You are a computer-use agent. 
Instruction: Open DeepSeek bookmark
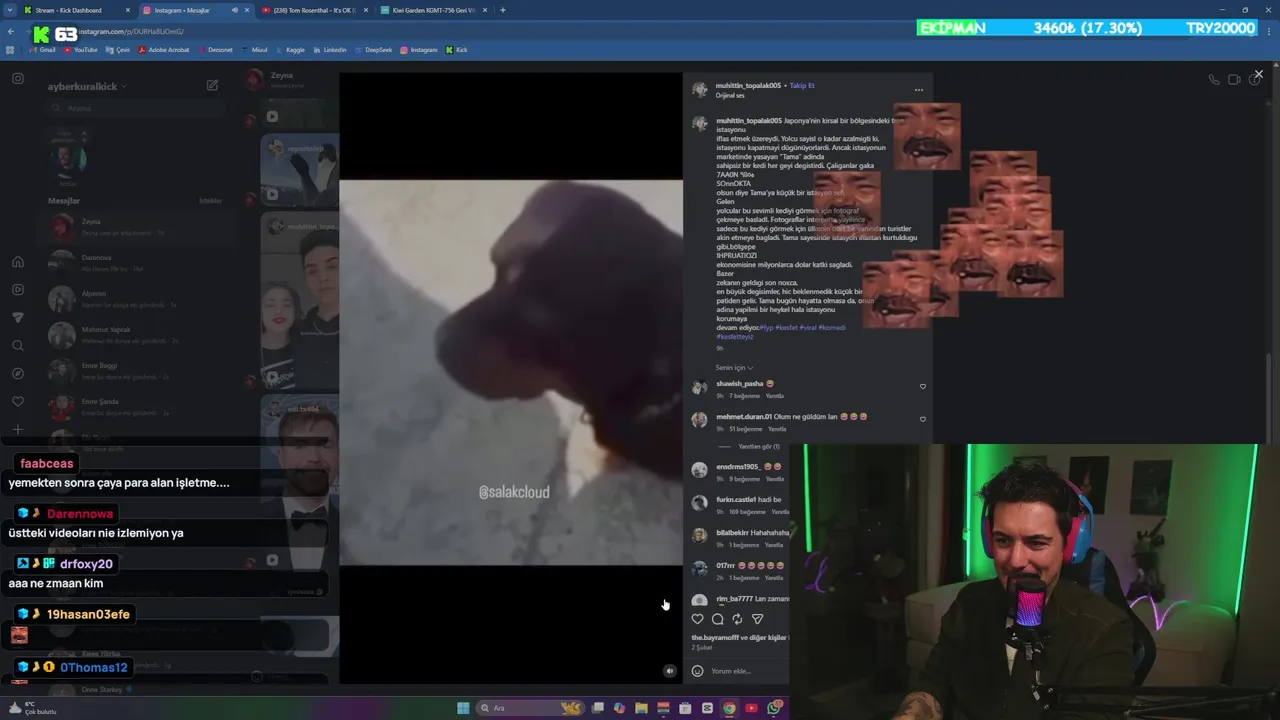click(373, 50)
